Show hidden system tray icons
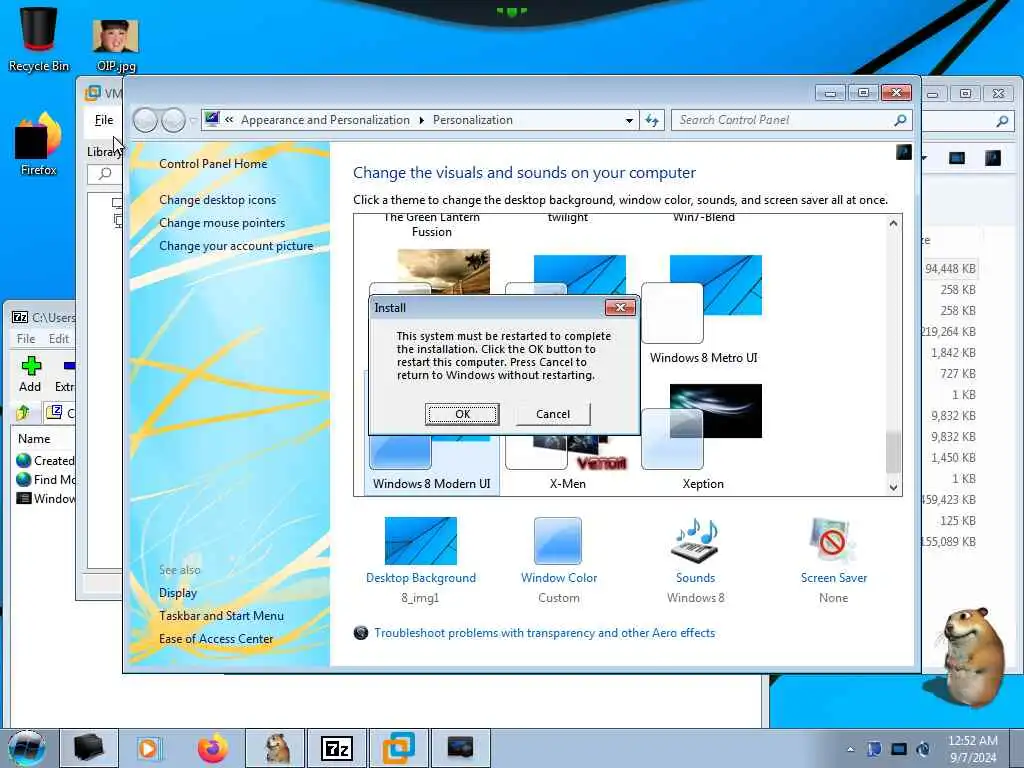Viewport: 1024px width, 768px height. tap(850, 749)
